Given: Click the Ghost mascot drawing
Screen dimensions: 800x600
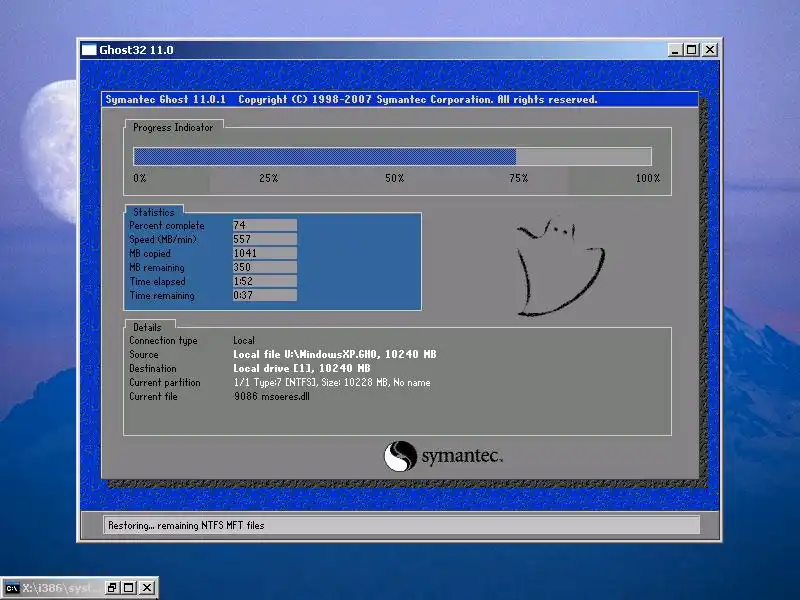Looking at the screenshot, I should point(561,267).
